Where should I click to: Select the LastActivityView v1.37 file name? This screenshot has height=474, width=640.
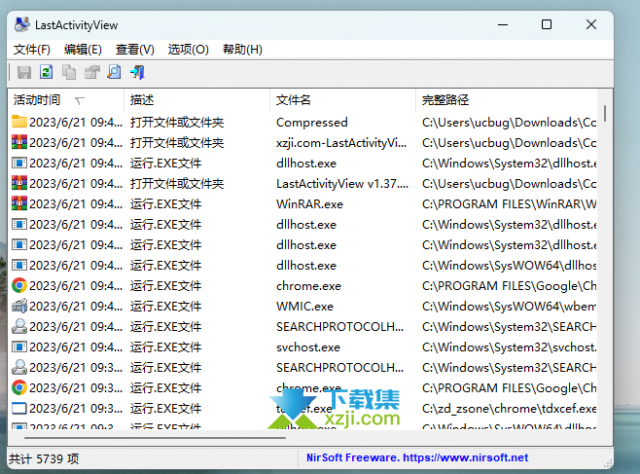point(342,183)
